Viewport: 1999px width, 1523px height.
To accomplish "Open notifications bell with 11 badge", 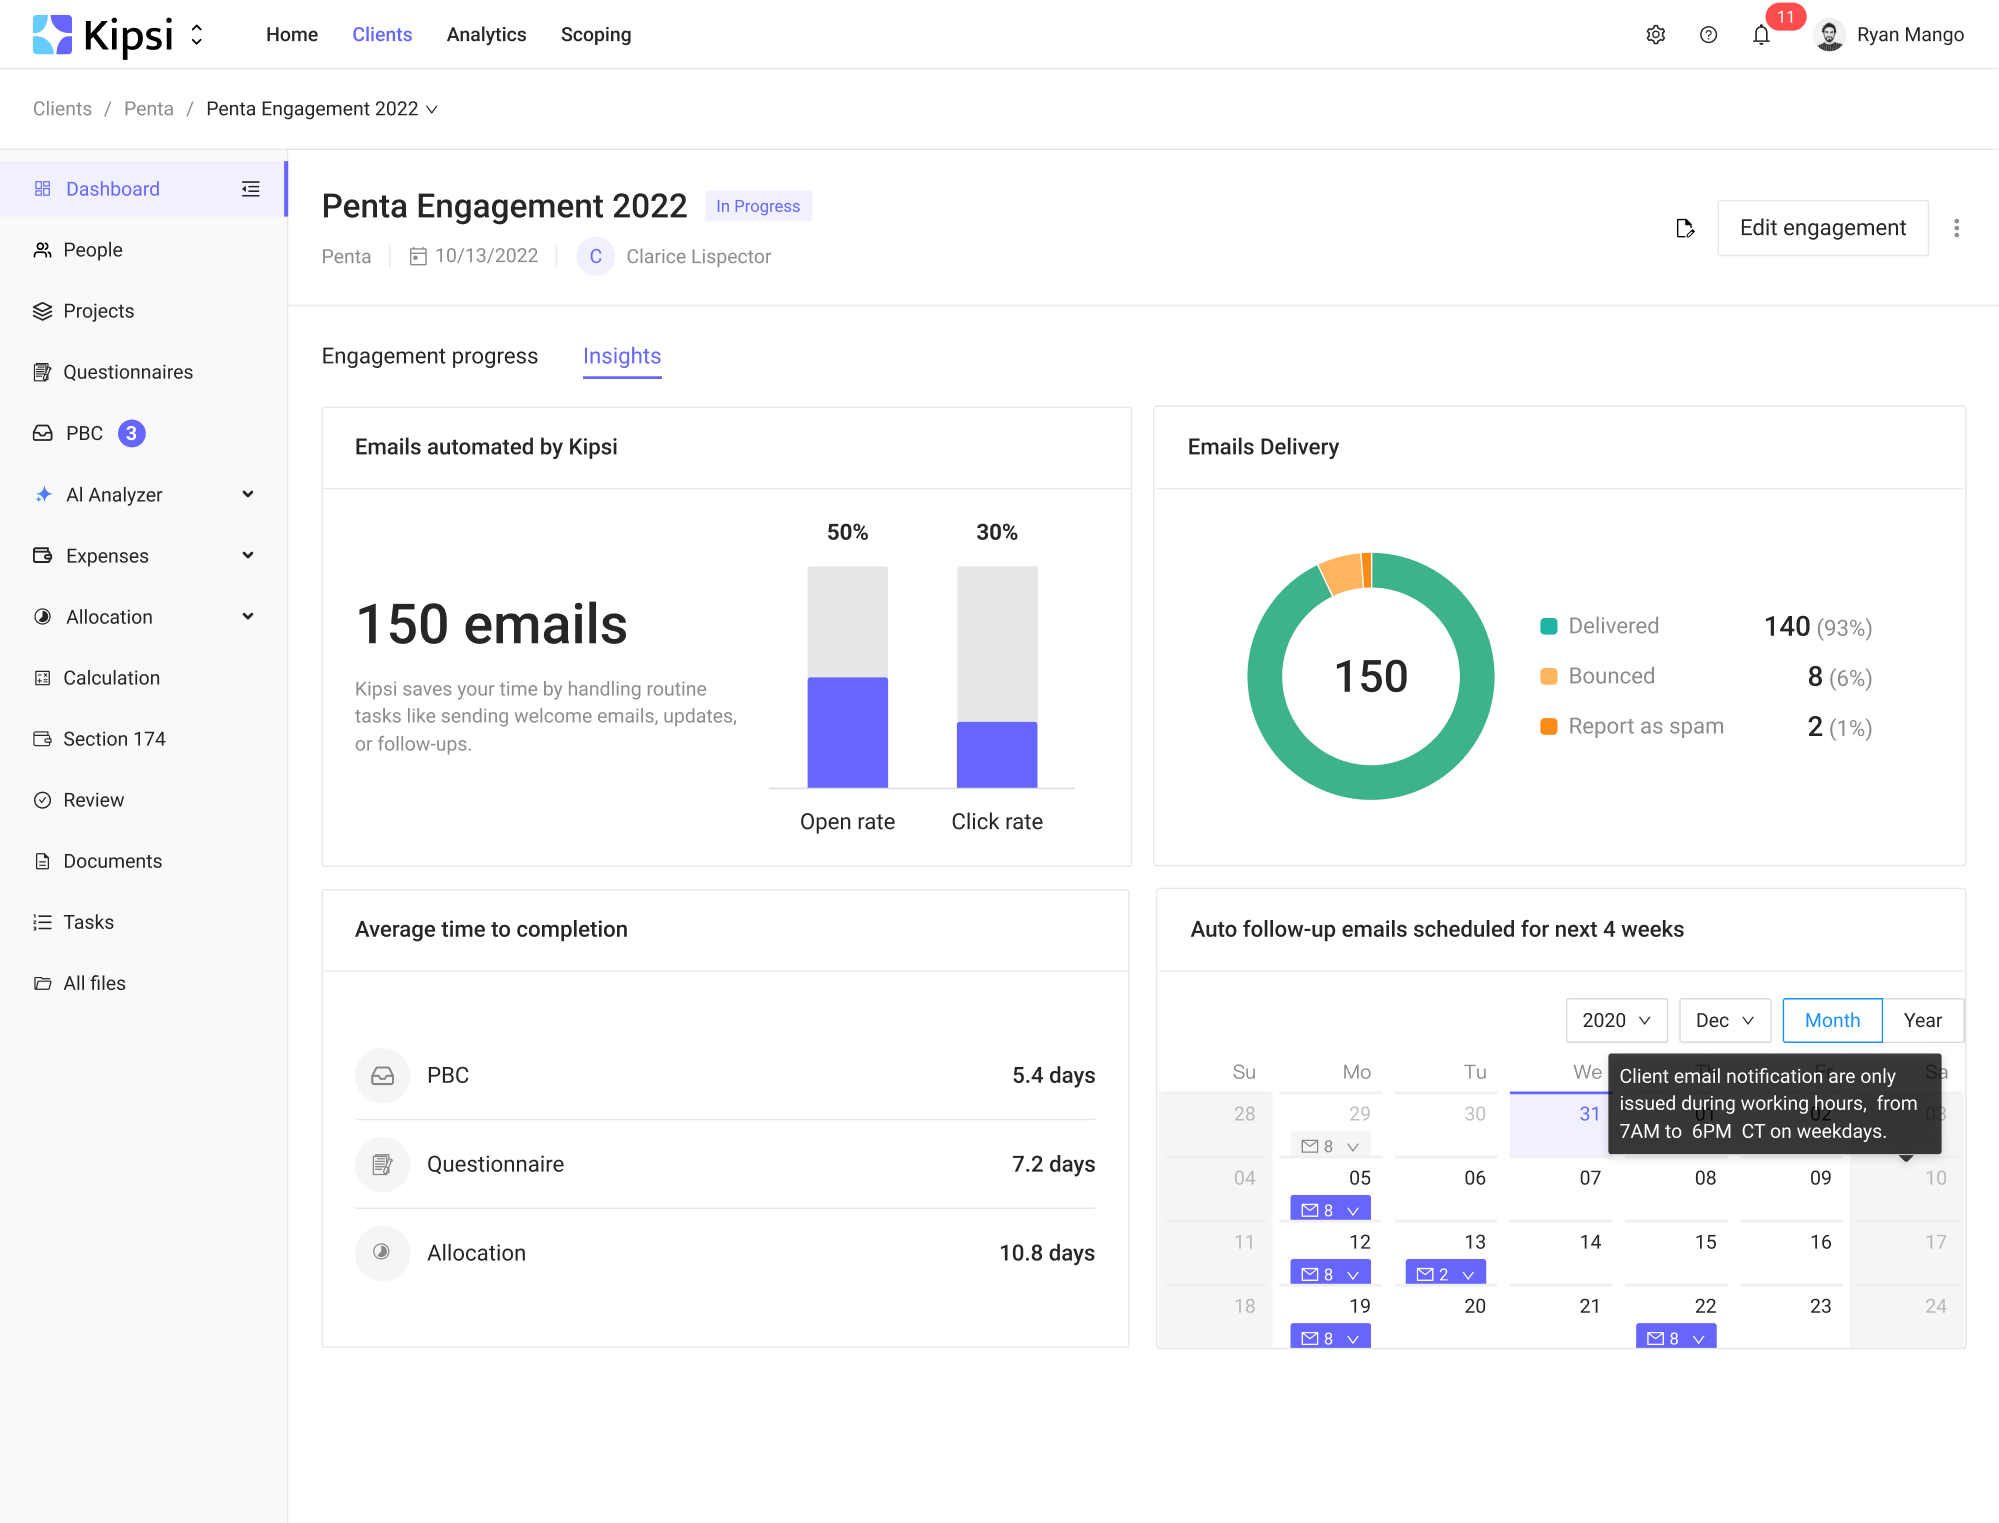I will click(1761, 35).
